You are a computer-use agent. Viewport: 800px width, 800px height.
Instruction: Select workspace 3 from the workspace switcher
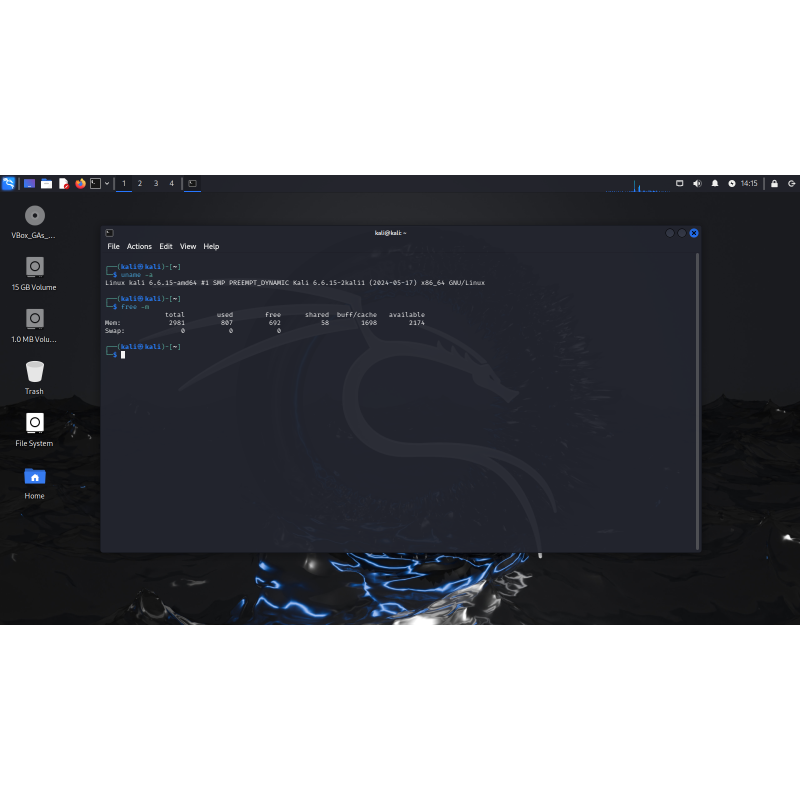click(x=156, y=184)
